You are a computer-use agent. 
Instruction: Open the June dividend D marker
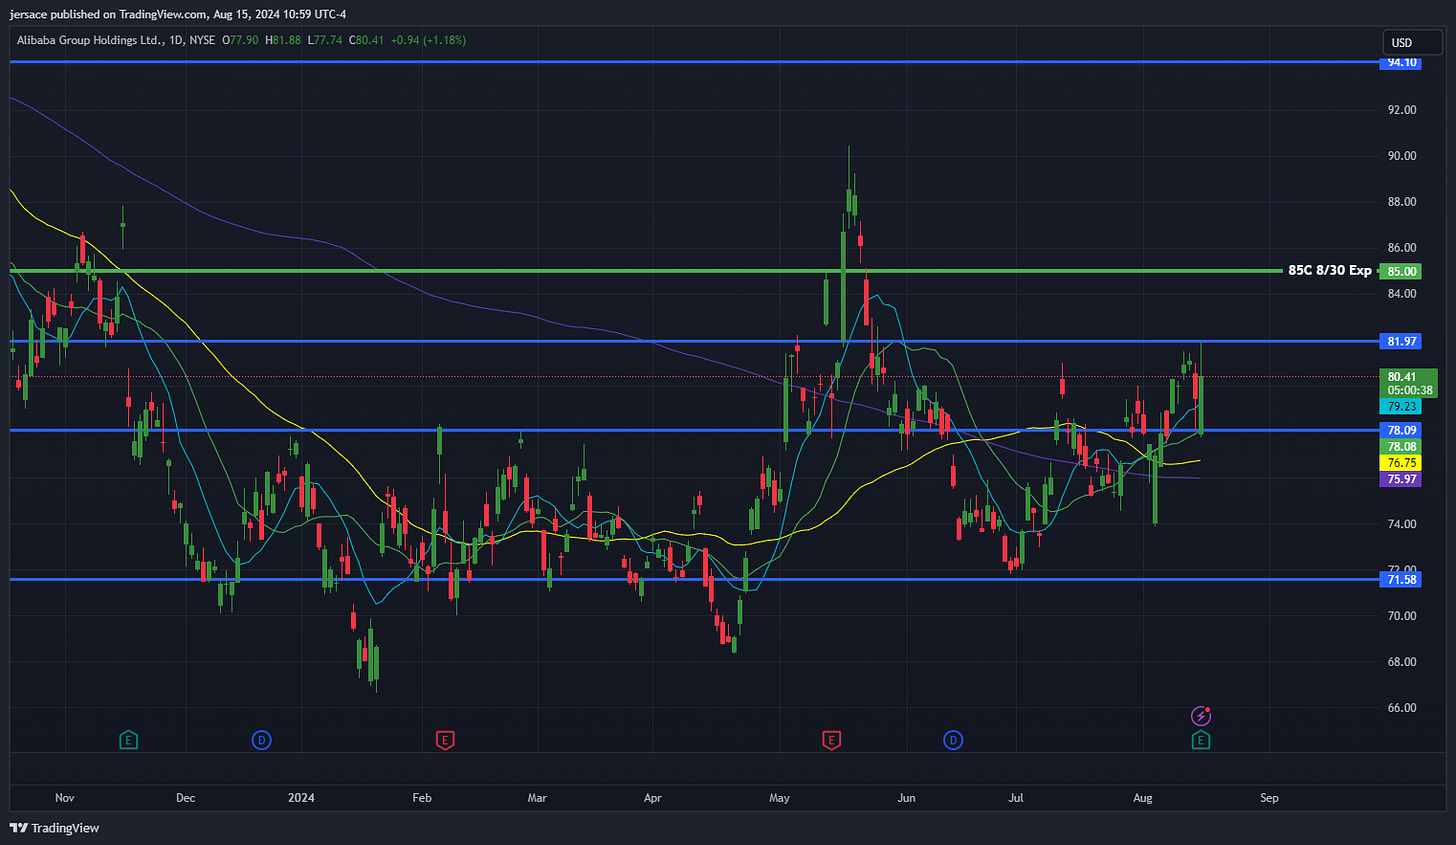953,740
